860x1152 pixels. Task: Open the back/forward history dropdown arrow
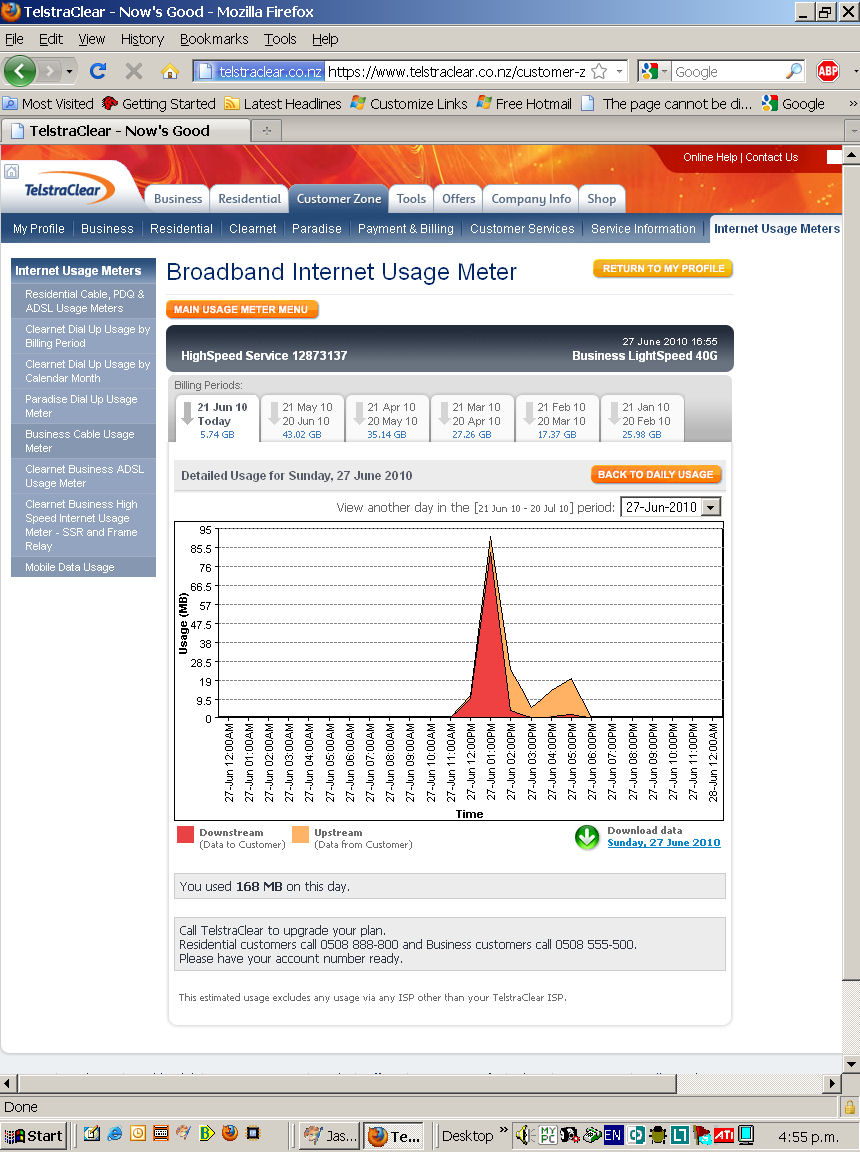(x=70, y=71)
